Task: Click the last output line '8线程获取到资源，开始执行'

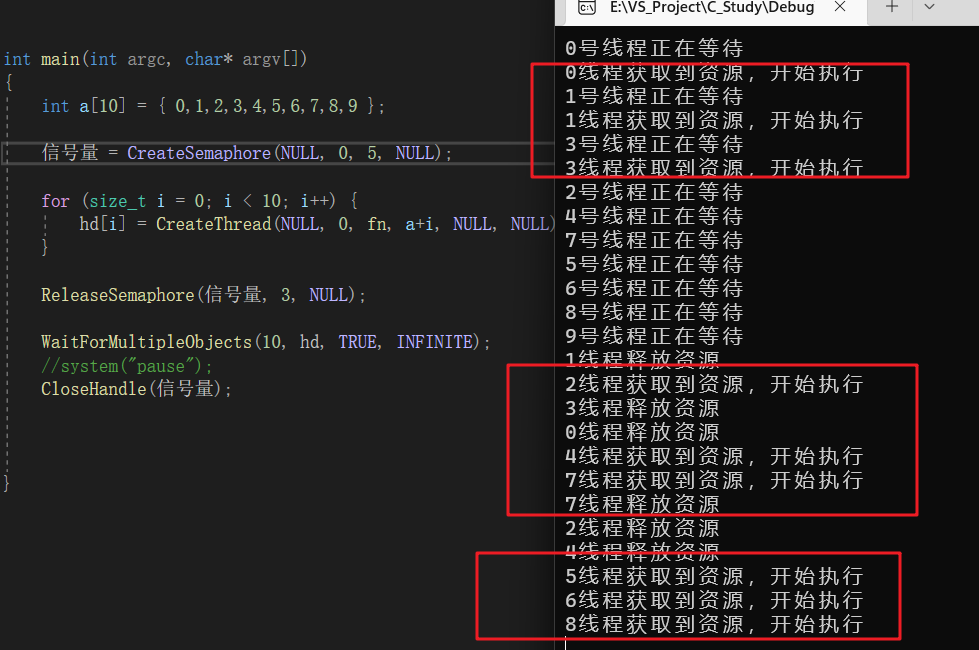Action: (714, 624)
